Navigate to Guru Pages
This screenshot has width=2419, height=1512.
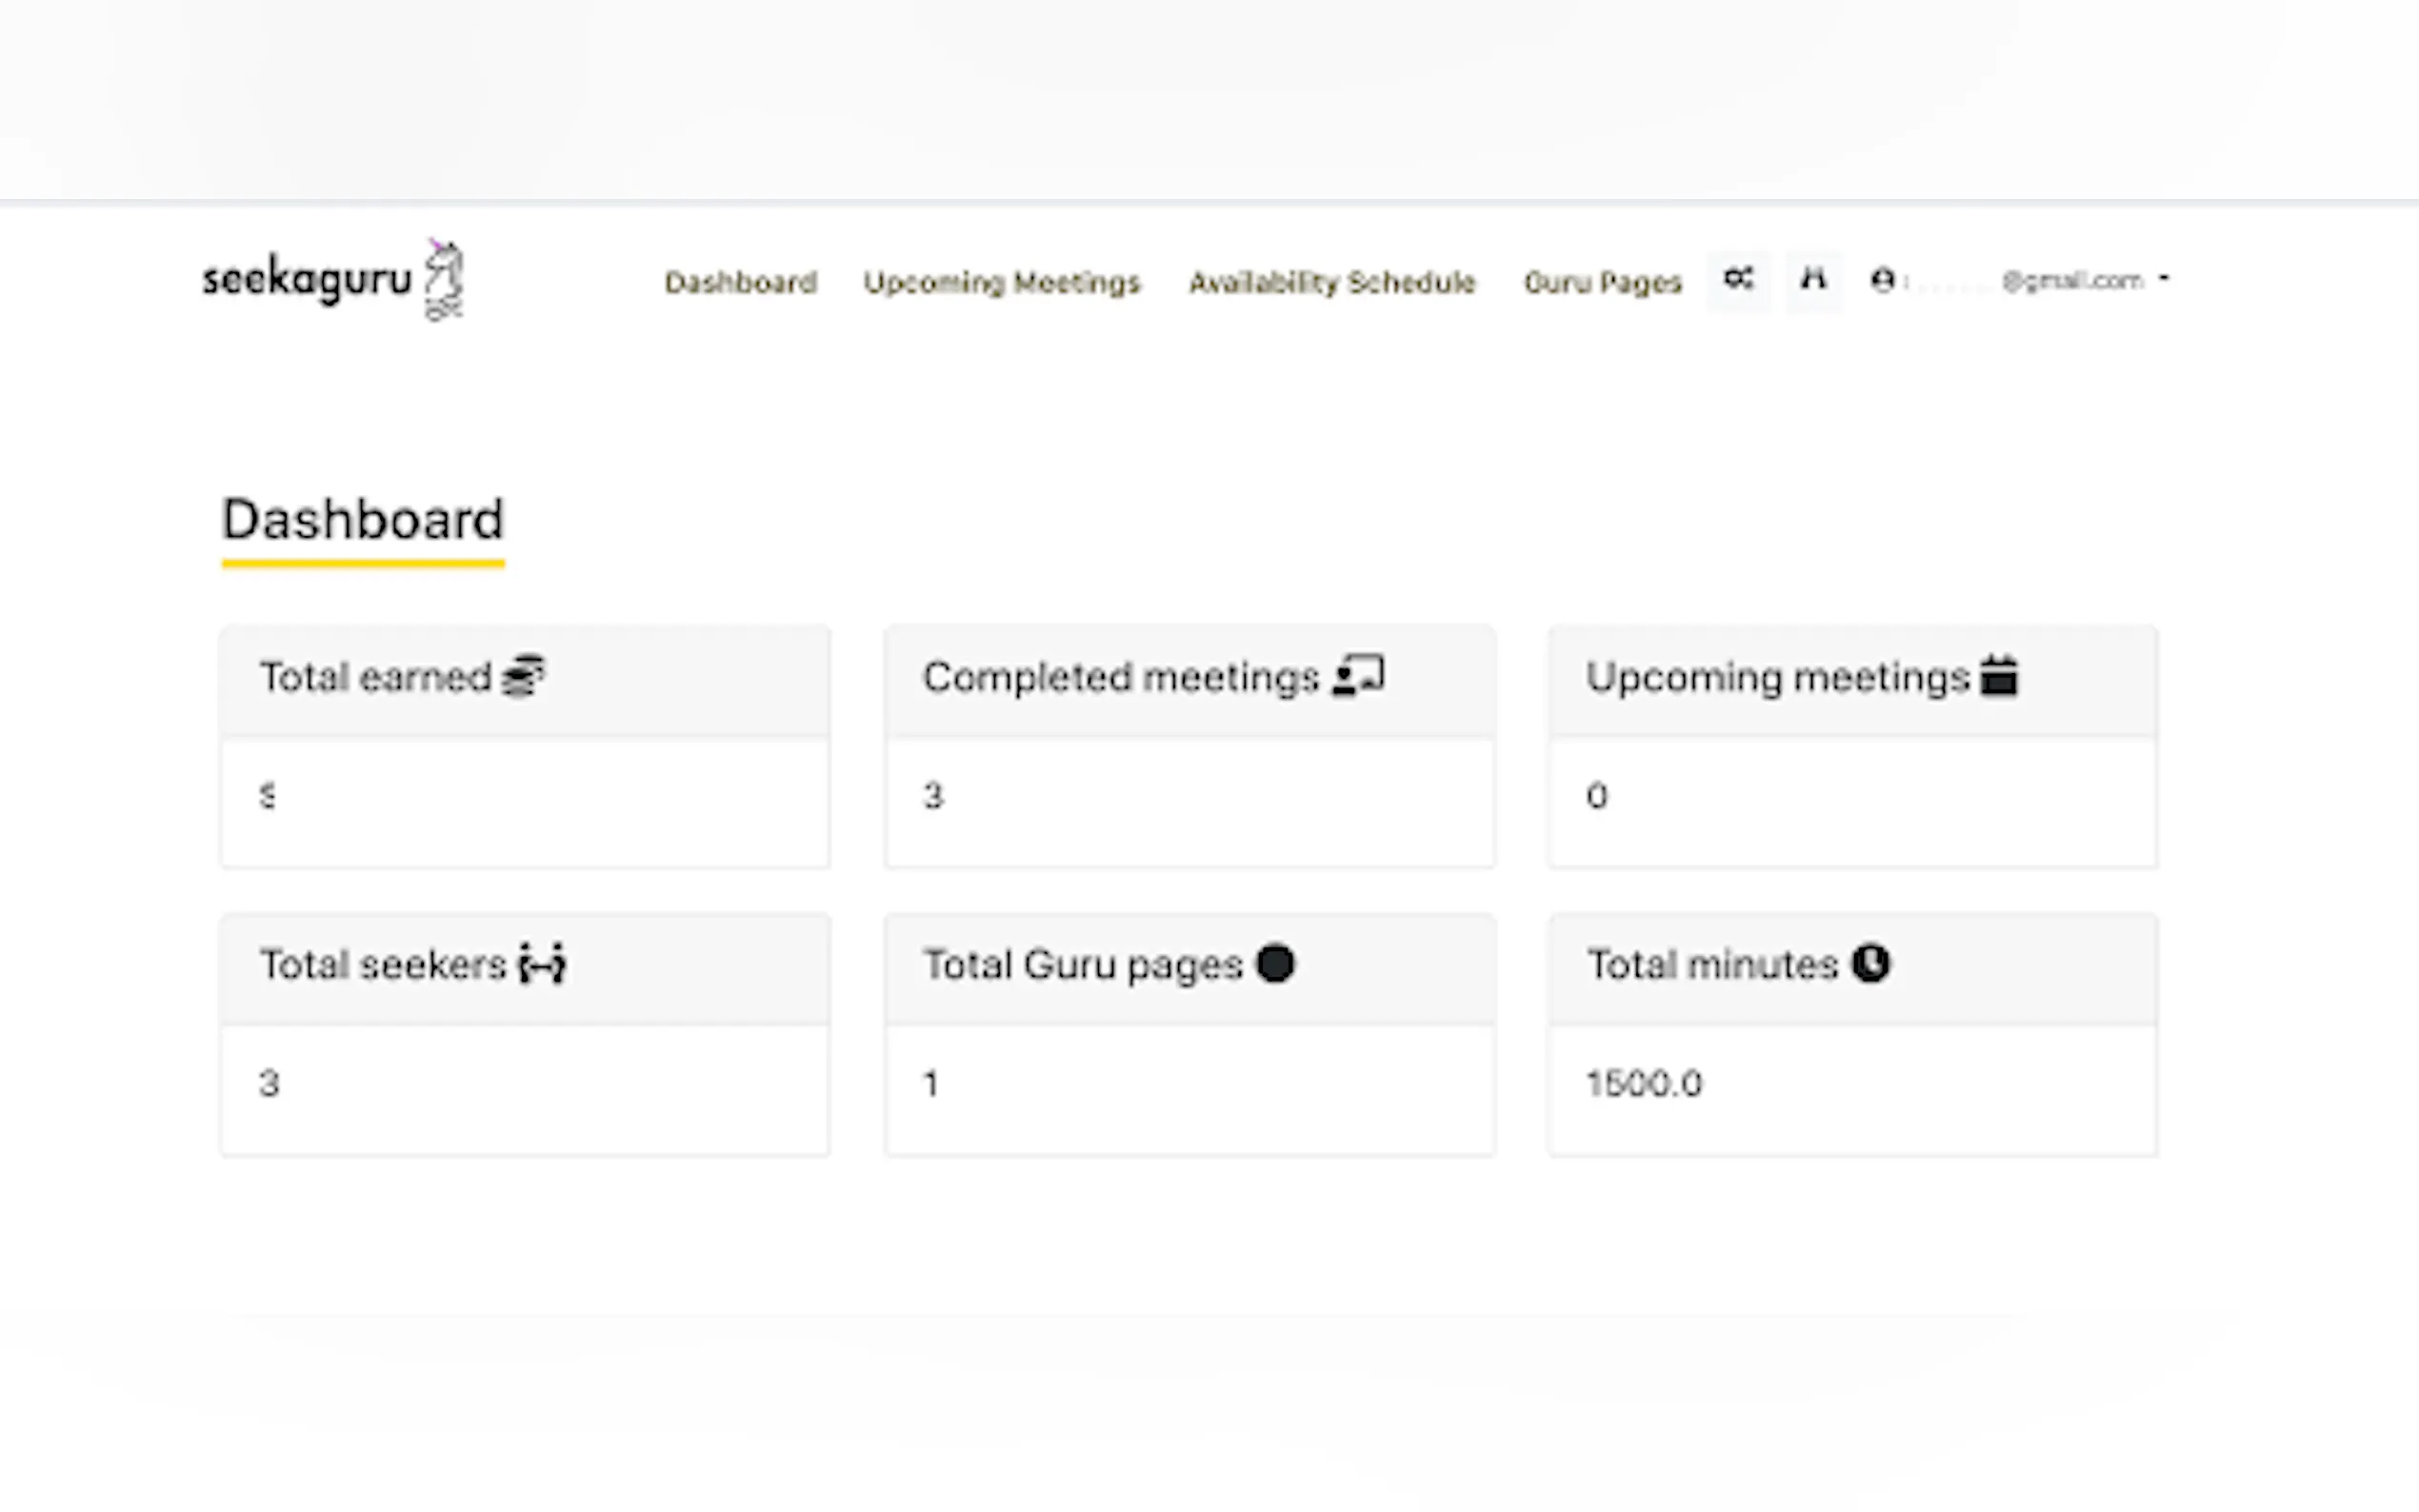(x=1602, y=283)
